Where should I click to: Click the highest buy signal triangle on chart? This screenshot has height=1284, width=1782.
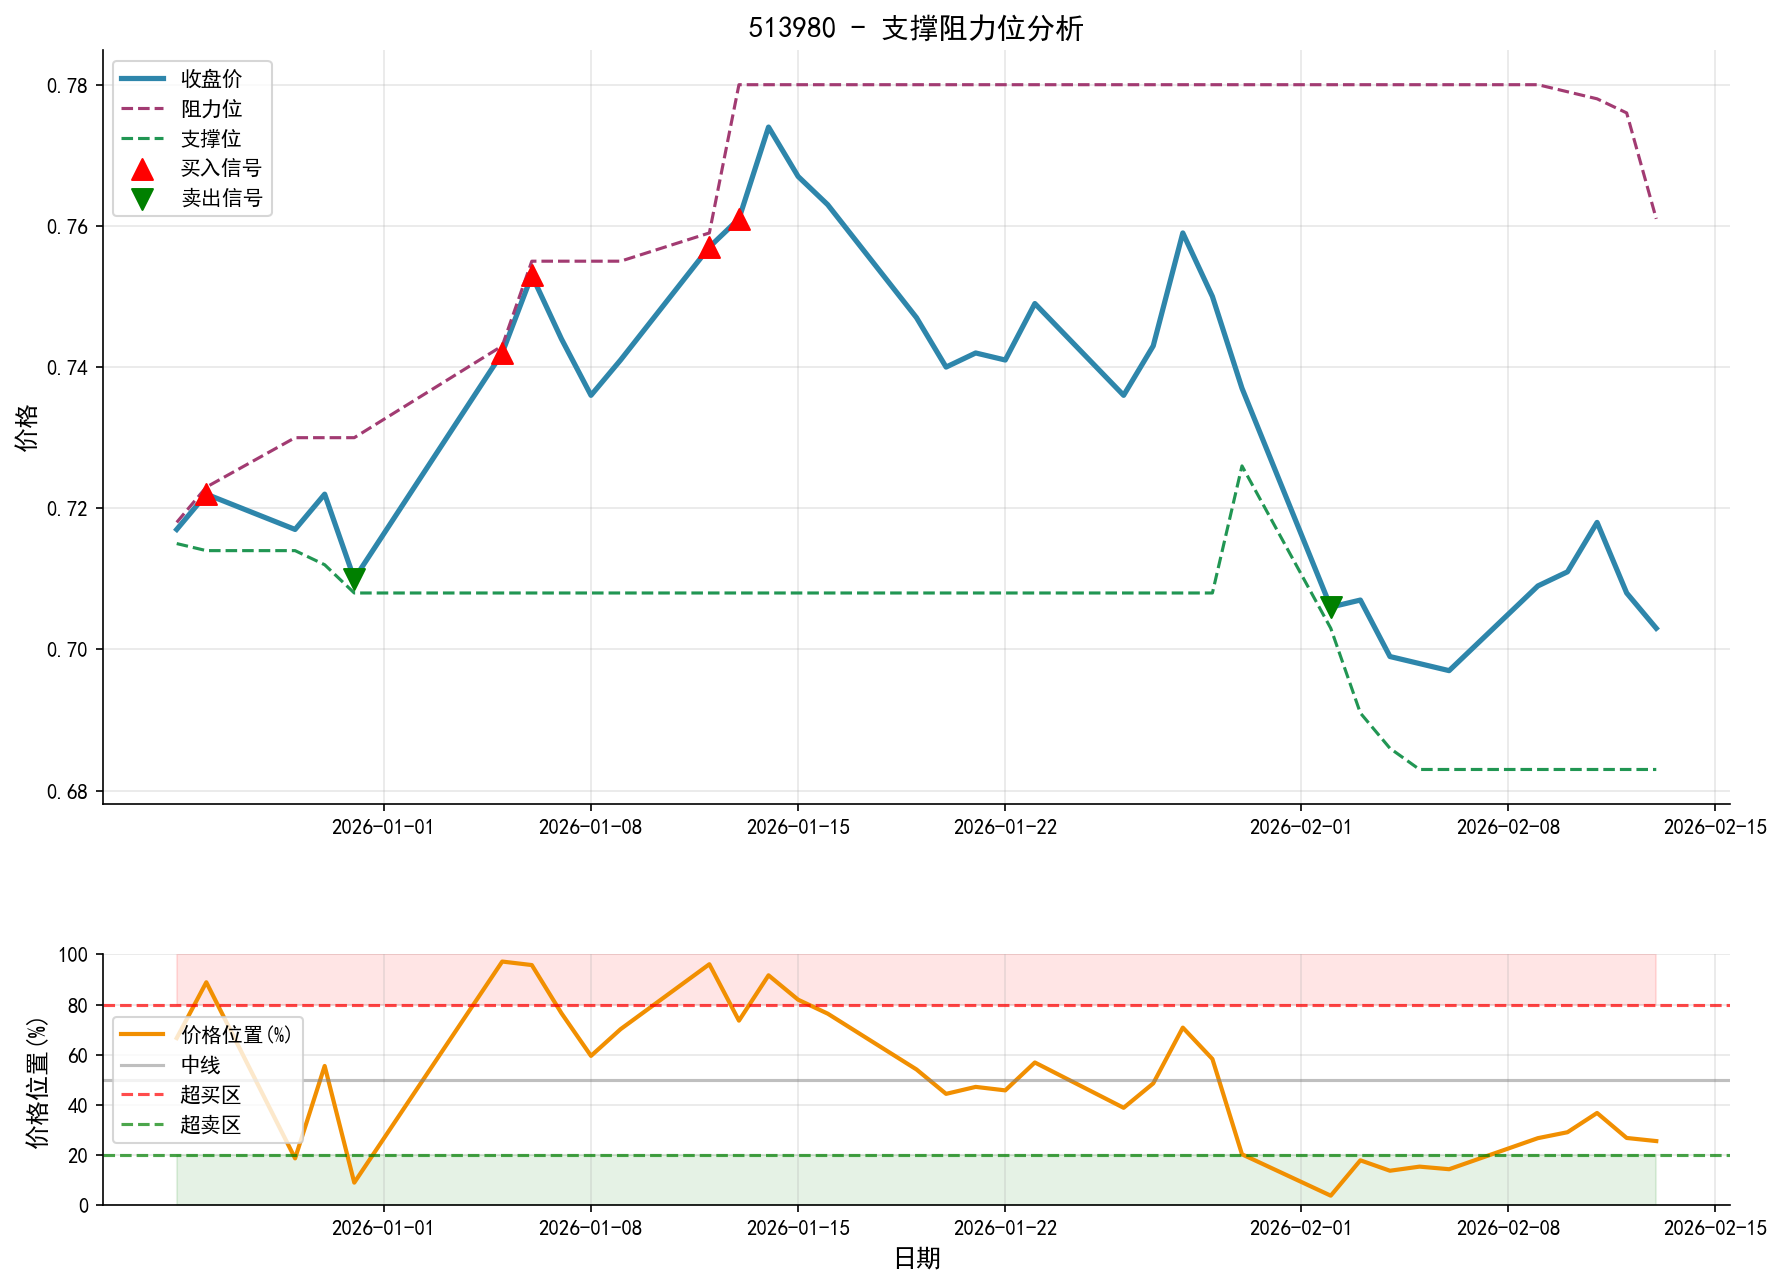pyautogui.click(x=740, y=220)
